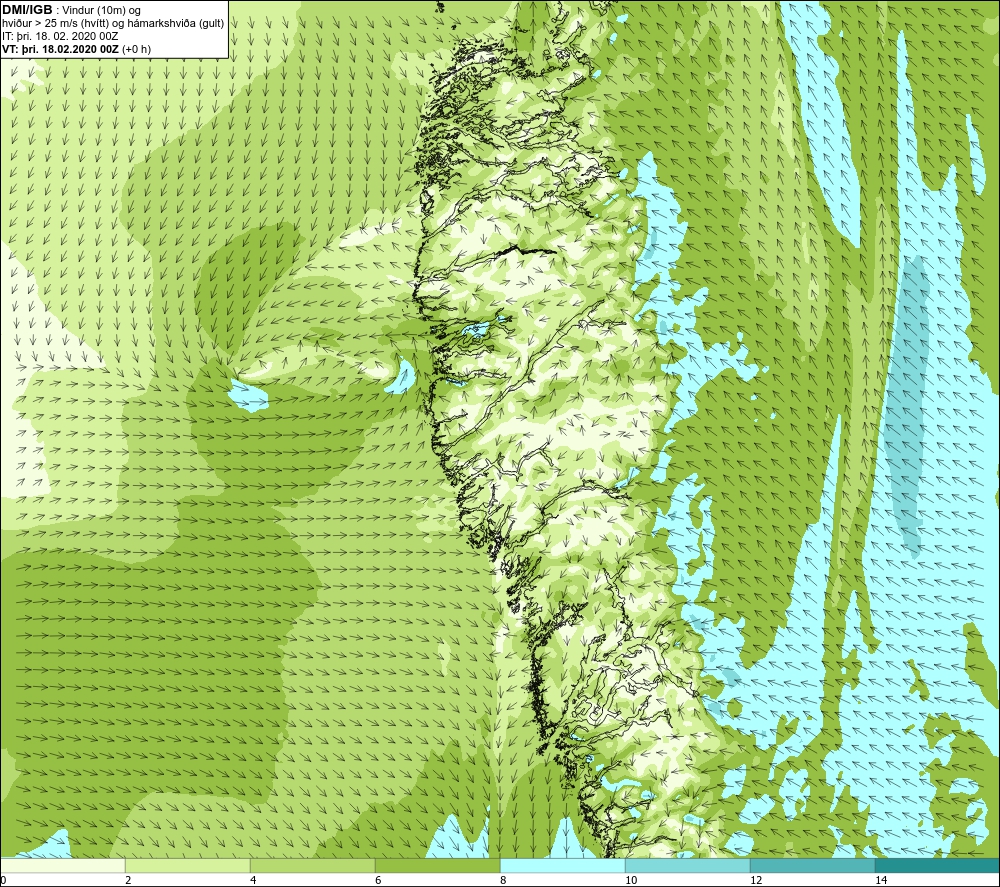Click the 'Vindur (10m) og' label
Viewport: 1000px width, 887px height.
pos(101,11)
